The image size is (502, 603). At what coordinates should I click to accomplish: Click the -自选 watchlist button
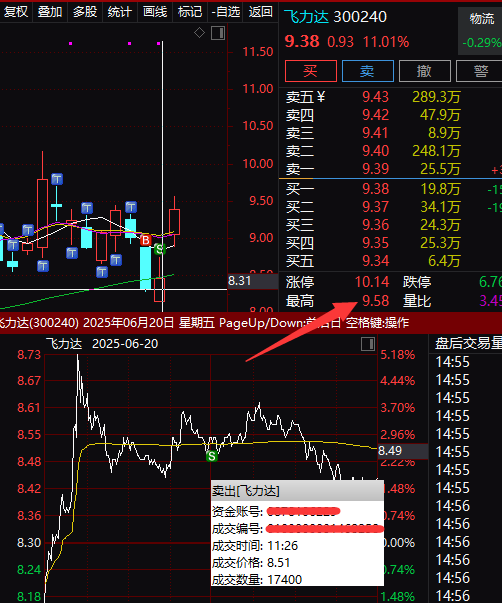(225, 12)
